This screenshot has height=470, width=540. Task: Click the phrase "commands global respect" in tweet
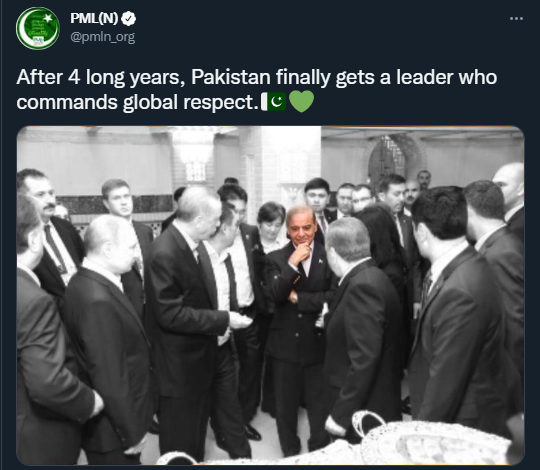point(135,103)
